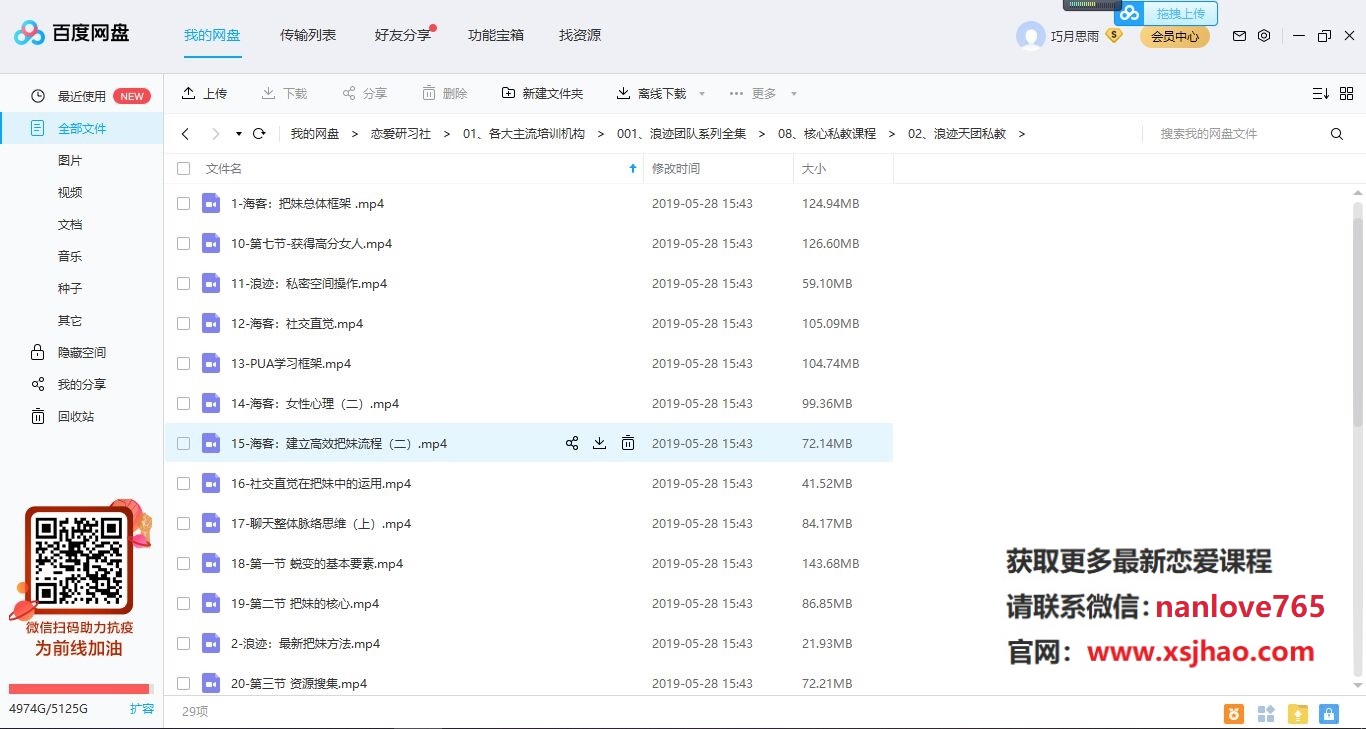Filter by Videos (视频)
Viewport: 1366px width, 729px height.
pos(70,193)
